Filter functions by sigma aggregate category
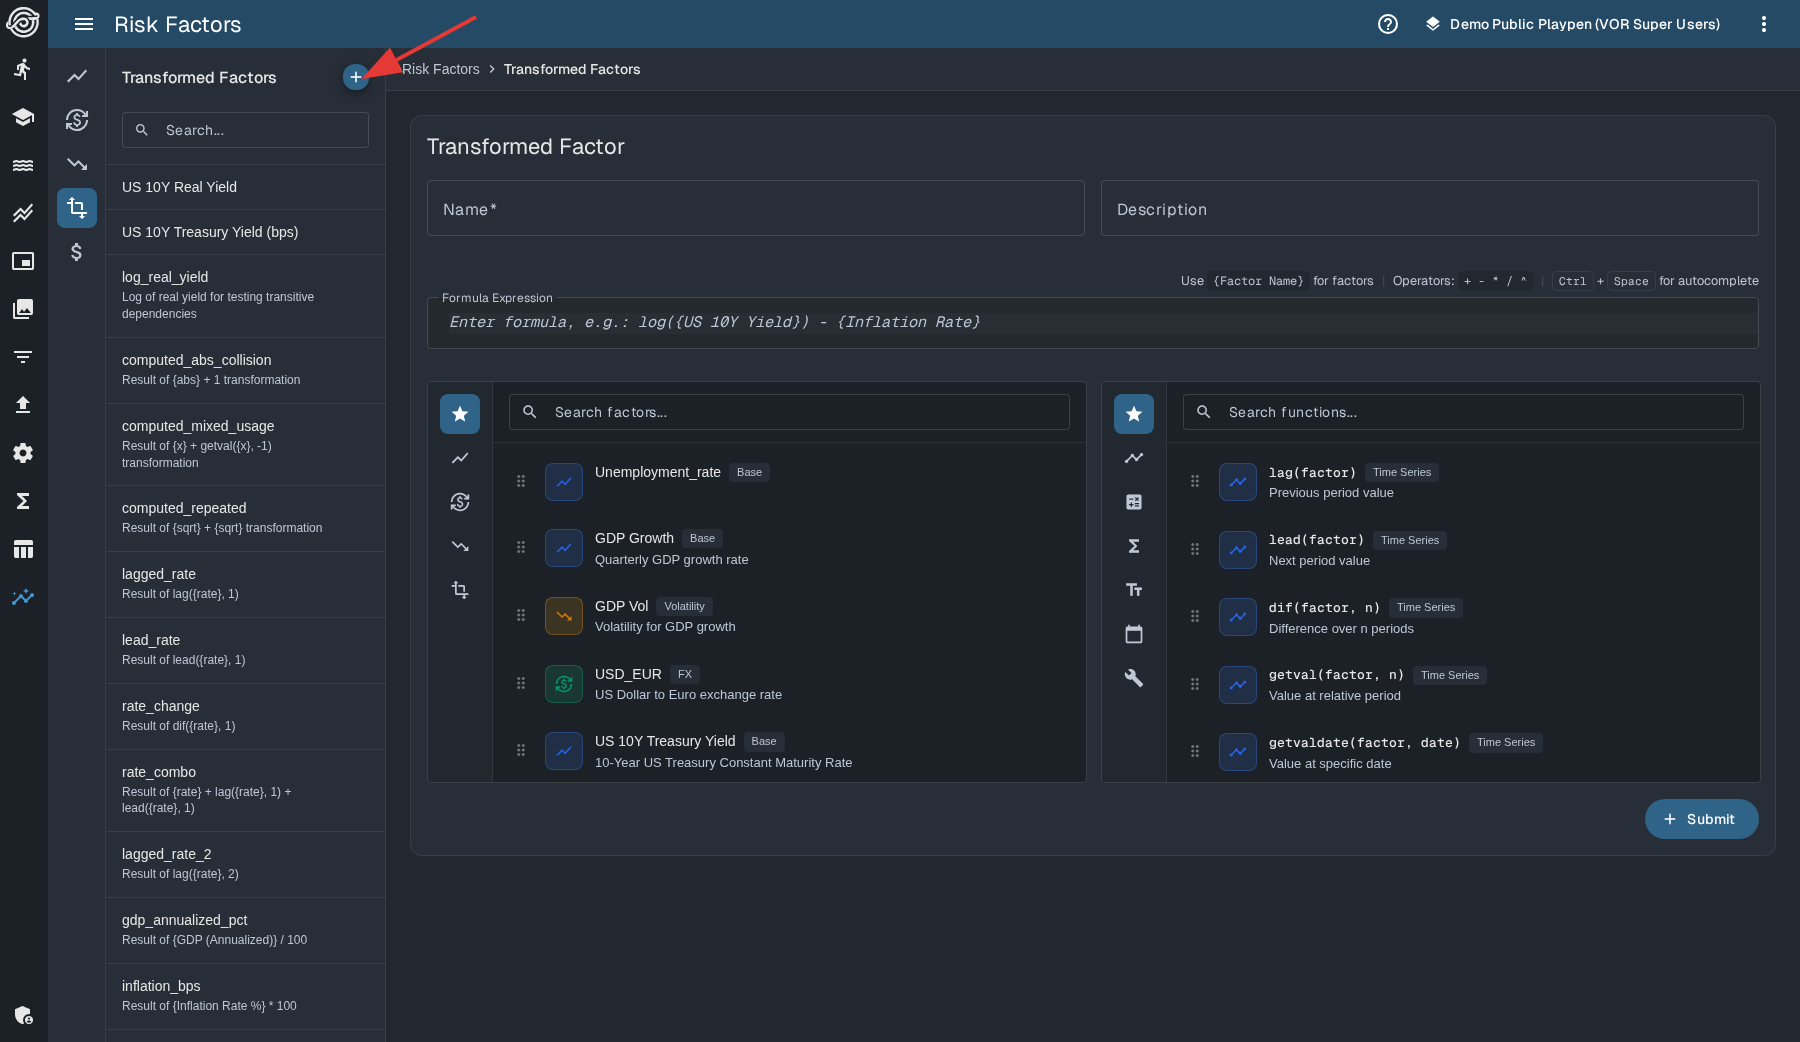Screen dimensions: 1800x1042 (1133, 546)
